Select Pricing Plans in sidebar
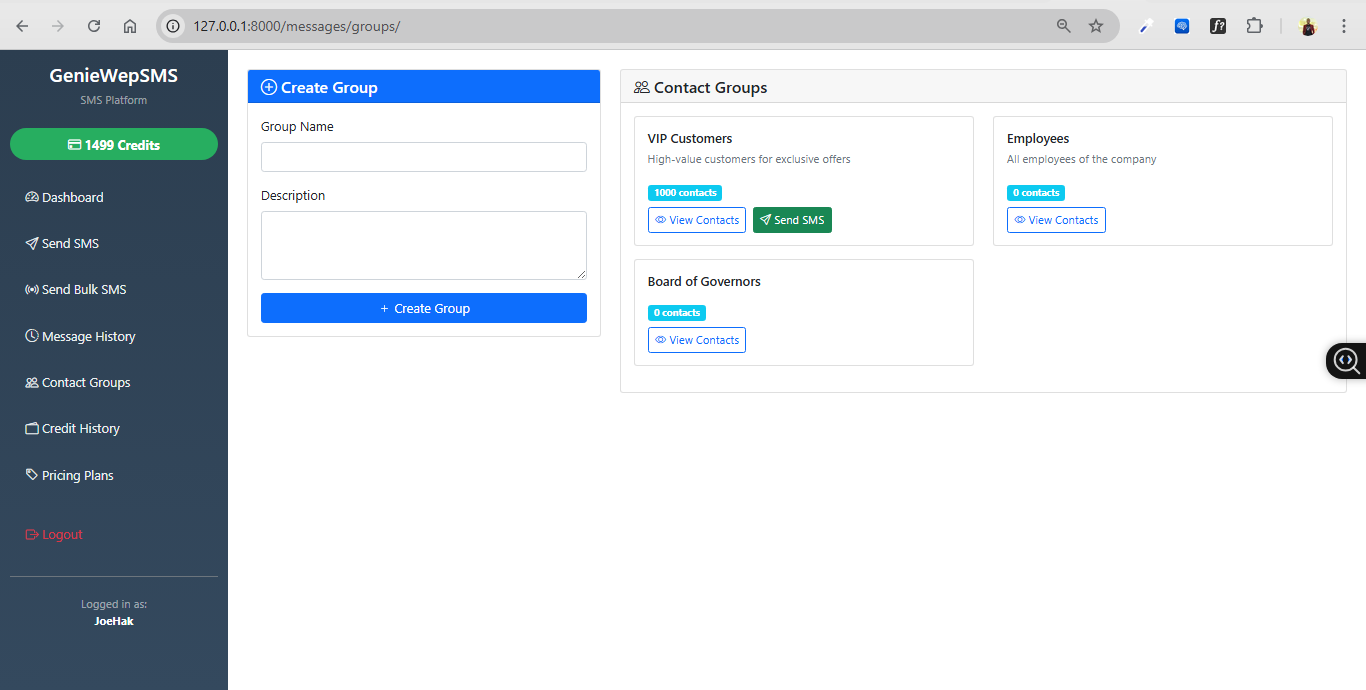Viewport: 1366px width, 690px height. click(x=77, y=476)
